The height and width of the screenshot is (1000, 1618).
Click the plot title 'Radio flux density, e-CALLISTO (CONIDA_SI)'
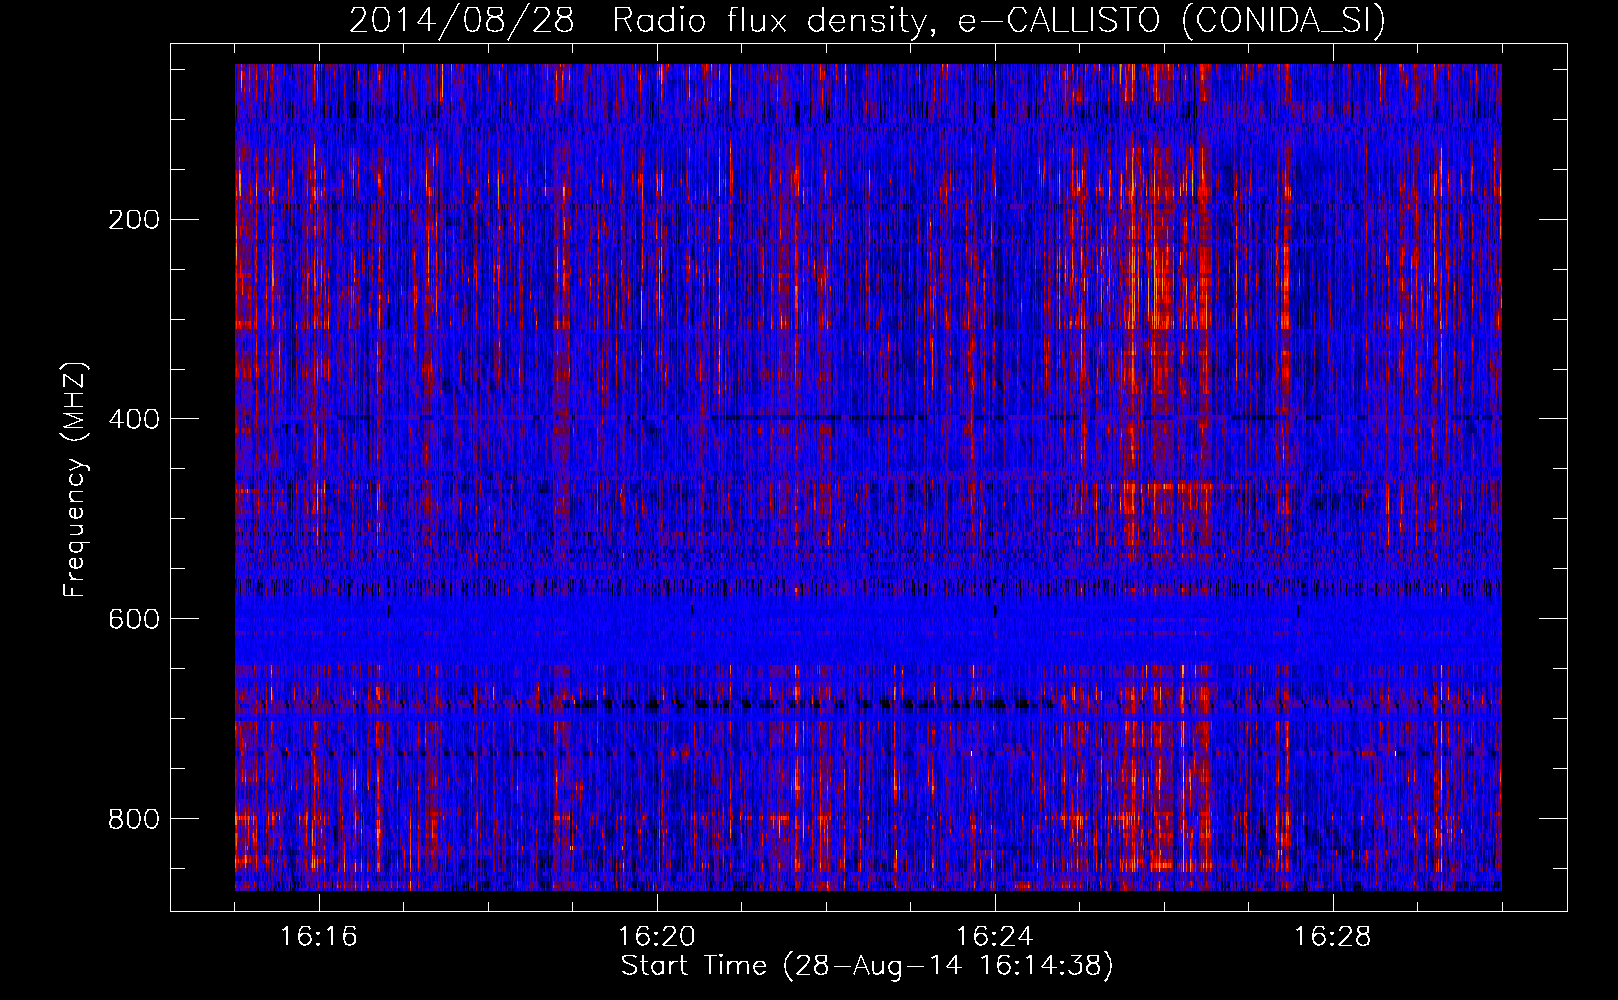click(999, 21)
